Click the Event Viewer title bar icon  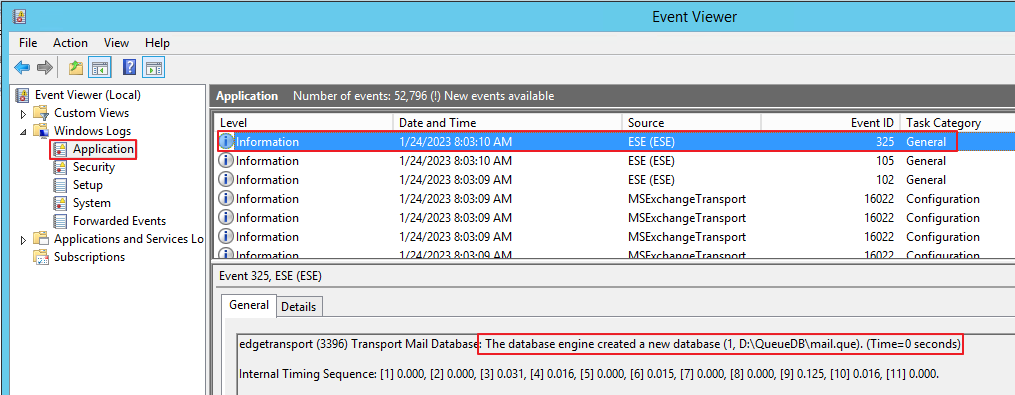[x=20, y=16]
